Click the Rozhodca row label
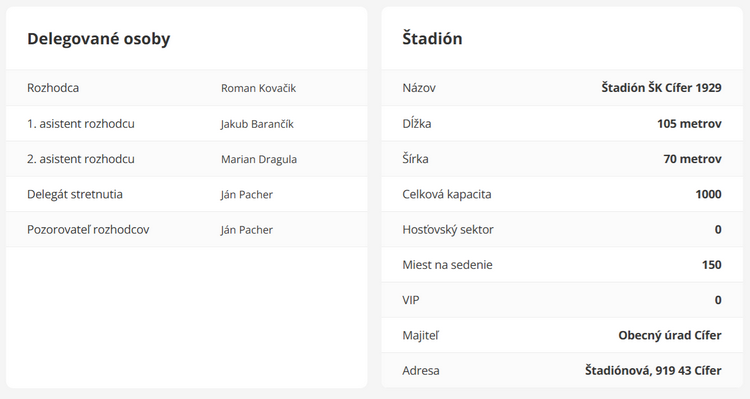The image size is (750, 399). point(53,88)
